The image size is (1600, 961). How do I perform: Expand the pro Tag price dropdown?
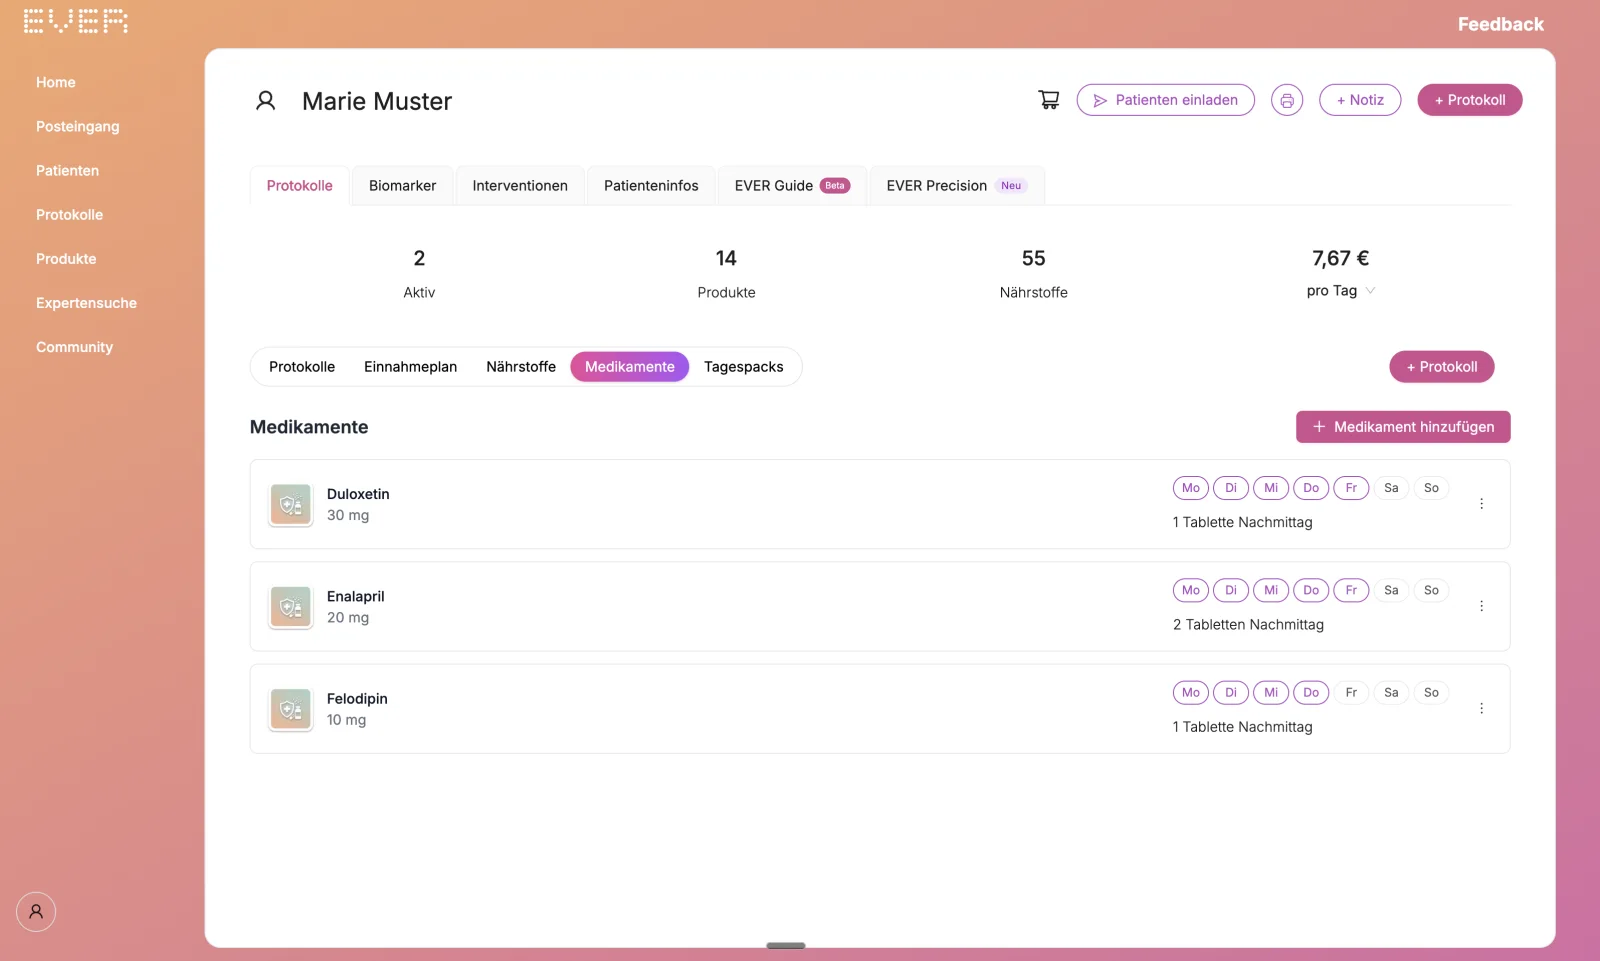(1341, 291)
